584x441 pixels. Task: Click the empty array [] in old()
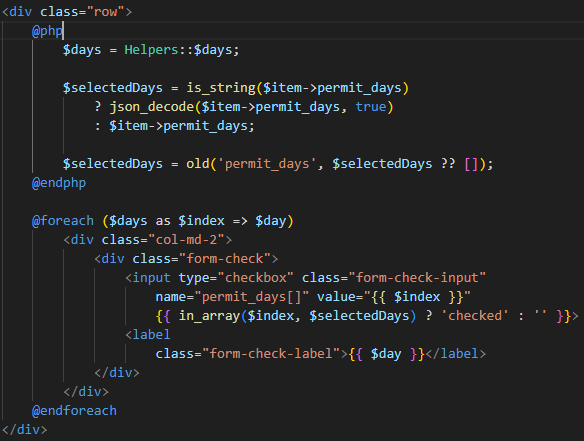click(471, 164)
